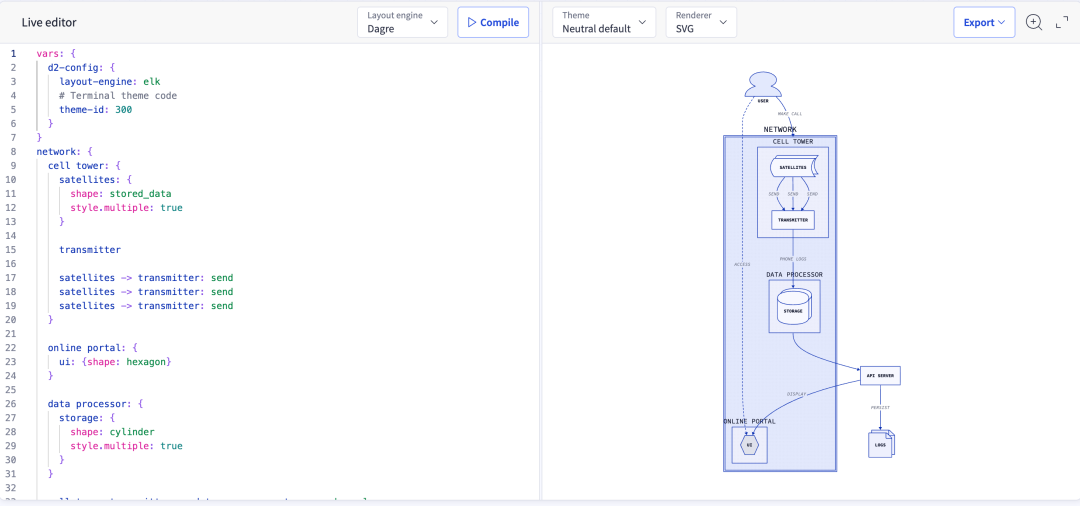
Task: Click the 'cell tower: {' code line
Action: click(84, 165)
